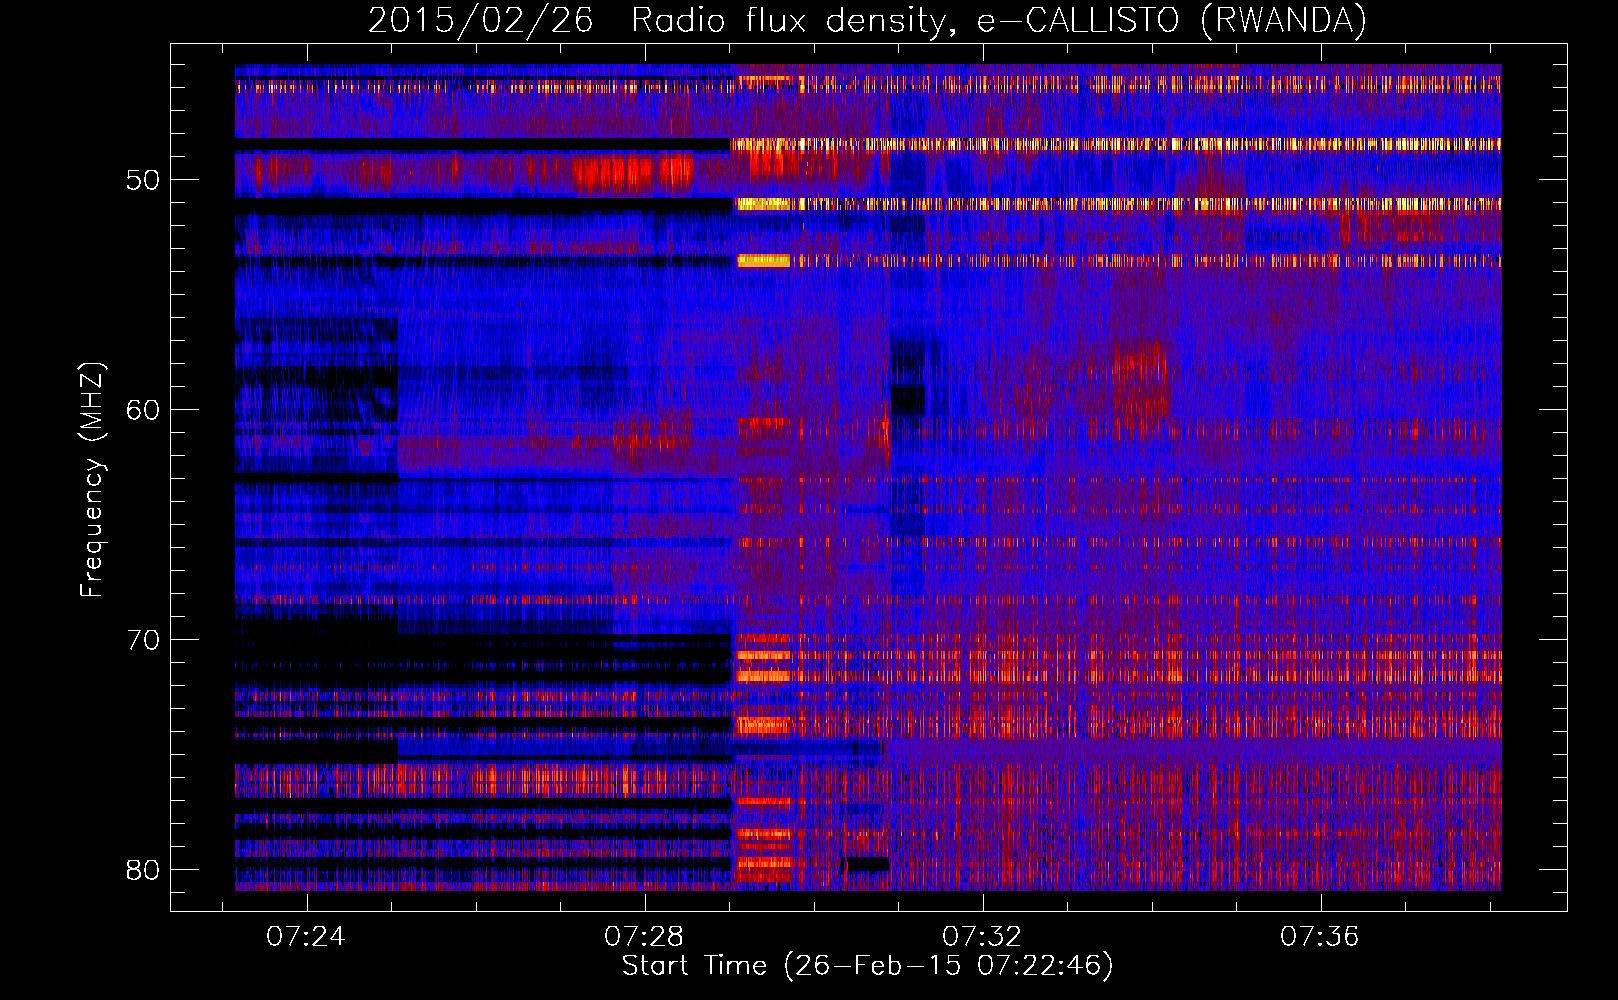The width and height of the screenshot is (1618, 1000).
Task: Click the plot title mentioning e-CALLISTO (RWANDA)
Action: point(867,20)
